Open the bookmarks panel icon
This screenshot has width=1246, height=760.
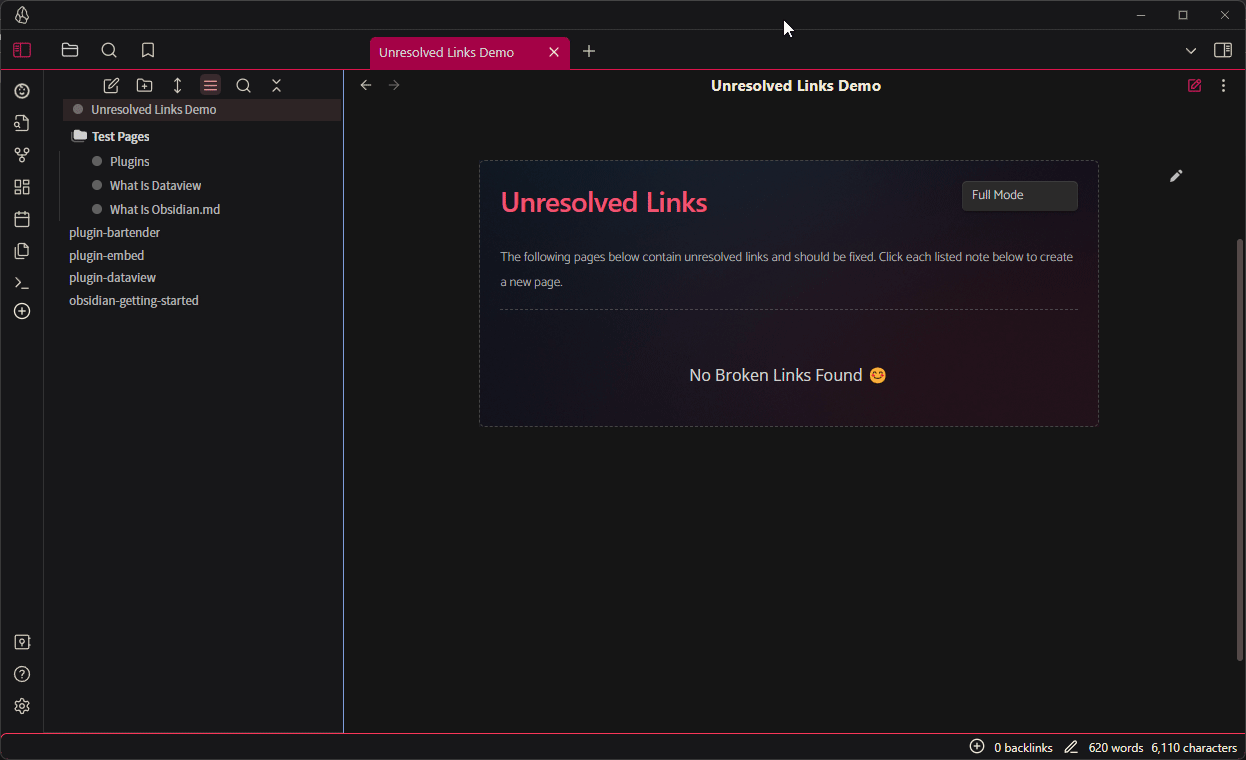[x=148, y=50]
